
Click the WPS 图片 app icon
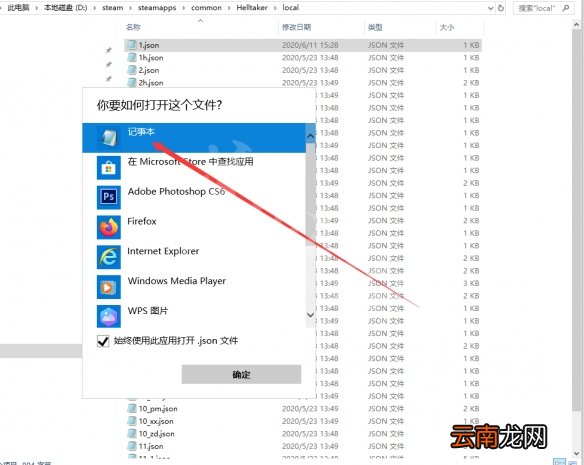[x=109, y=316]
